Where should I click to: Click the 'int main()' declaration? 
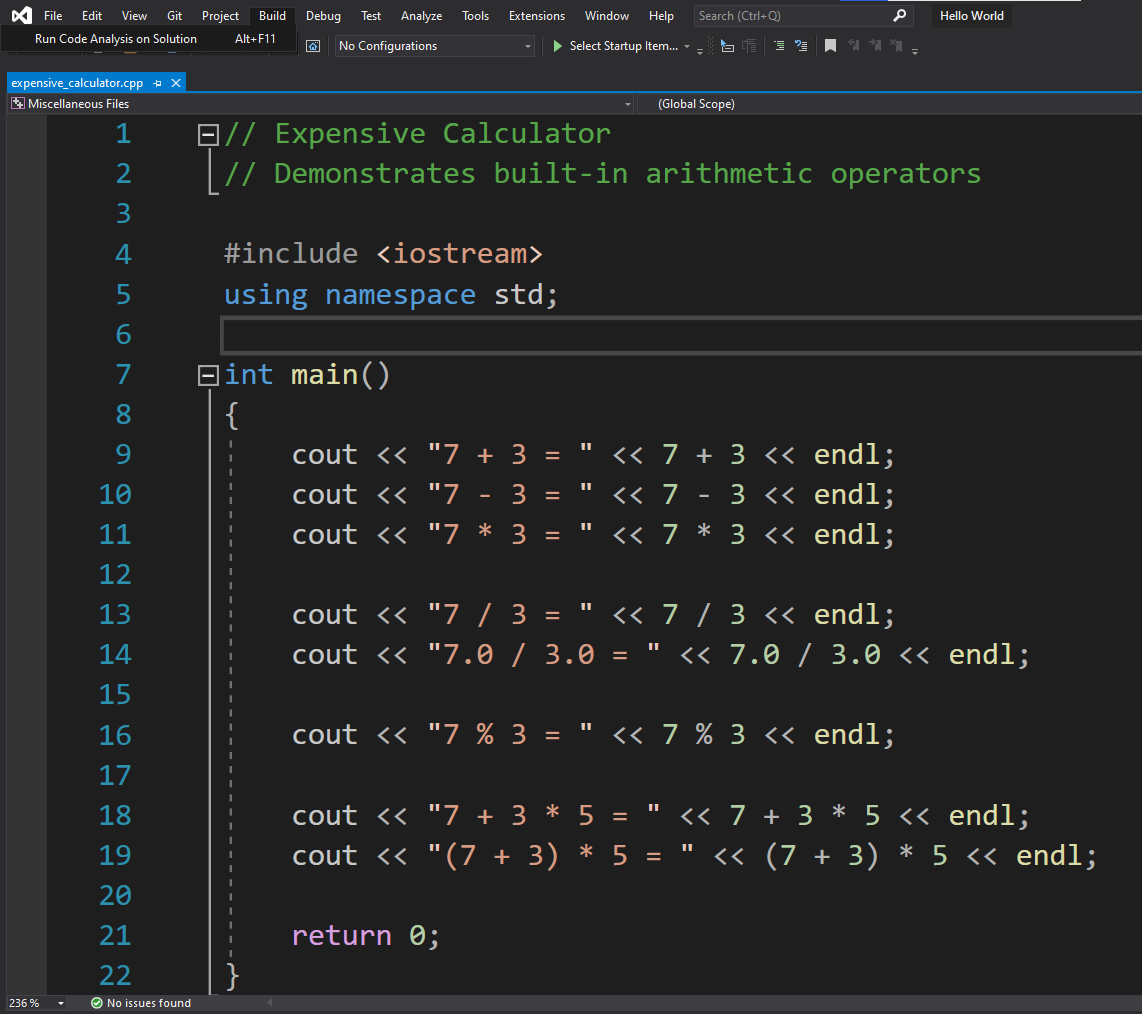pos(307,375)
